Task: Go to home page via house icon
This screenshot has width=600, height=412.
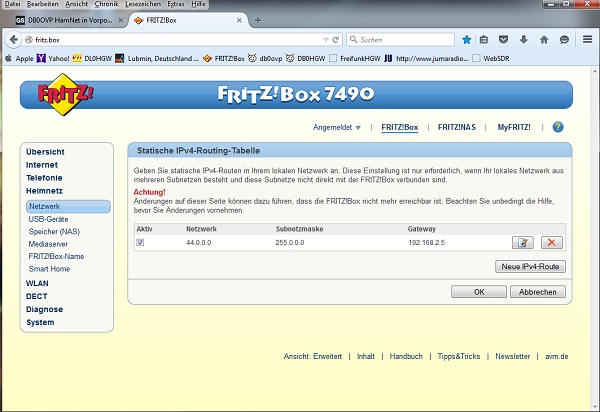Action: coord(544,40)
